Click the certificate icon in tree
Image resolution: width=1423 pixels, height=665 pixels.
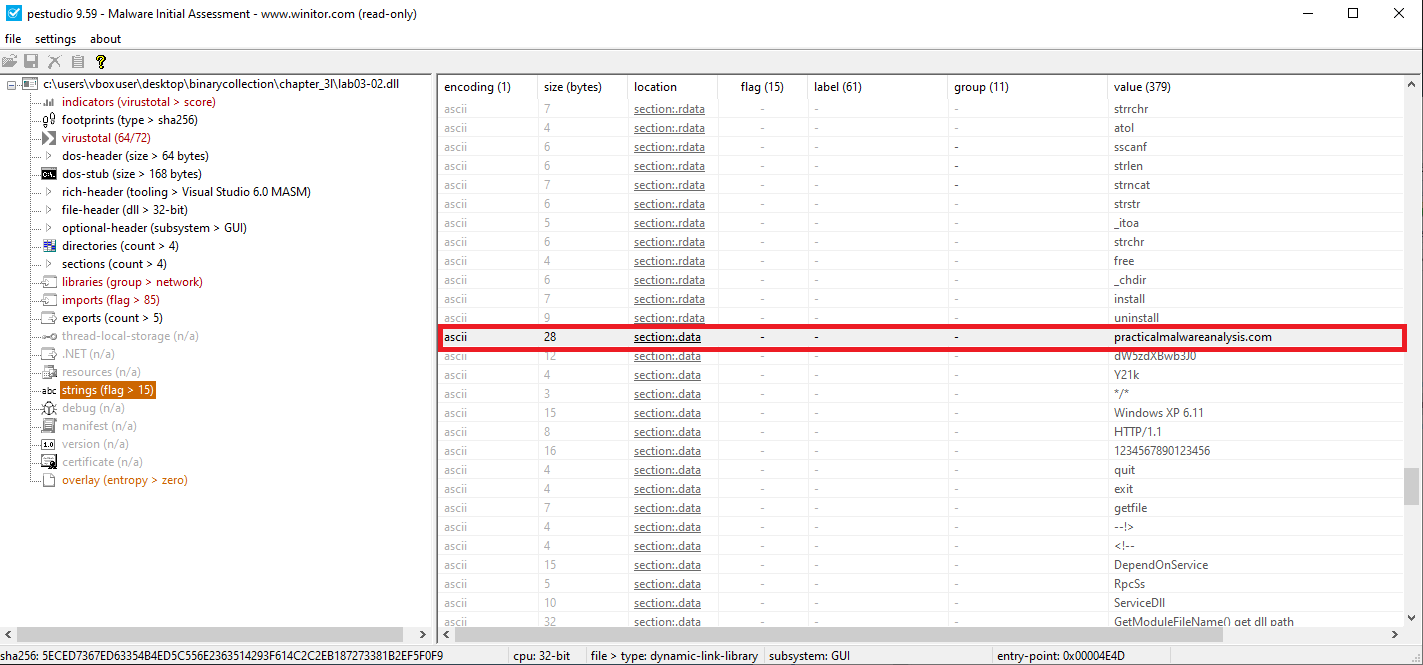point(49,462)
